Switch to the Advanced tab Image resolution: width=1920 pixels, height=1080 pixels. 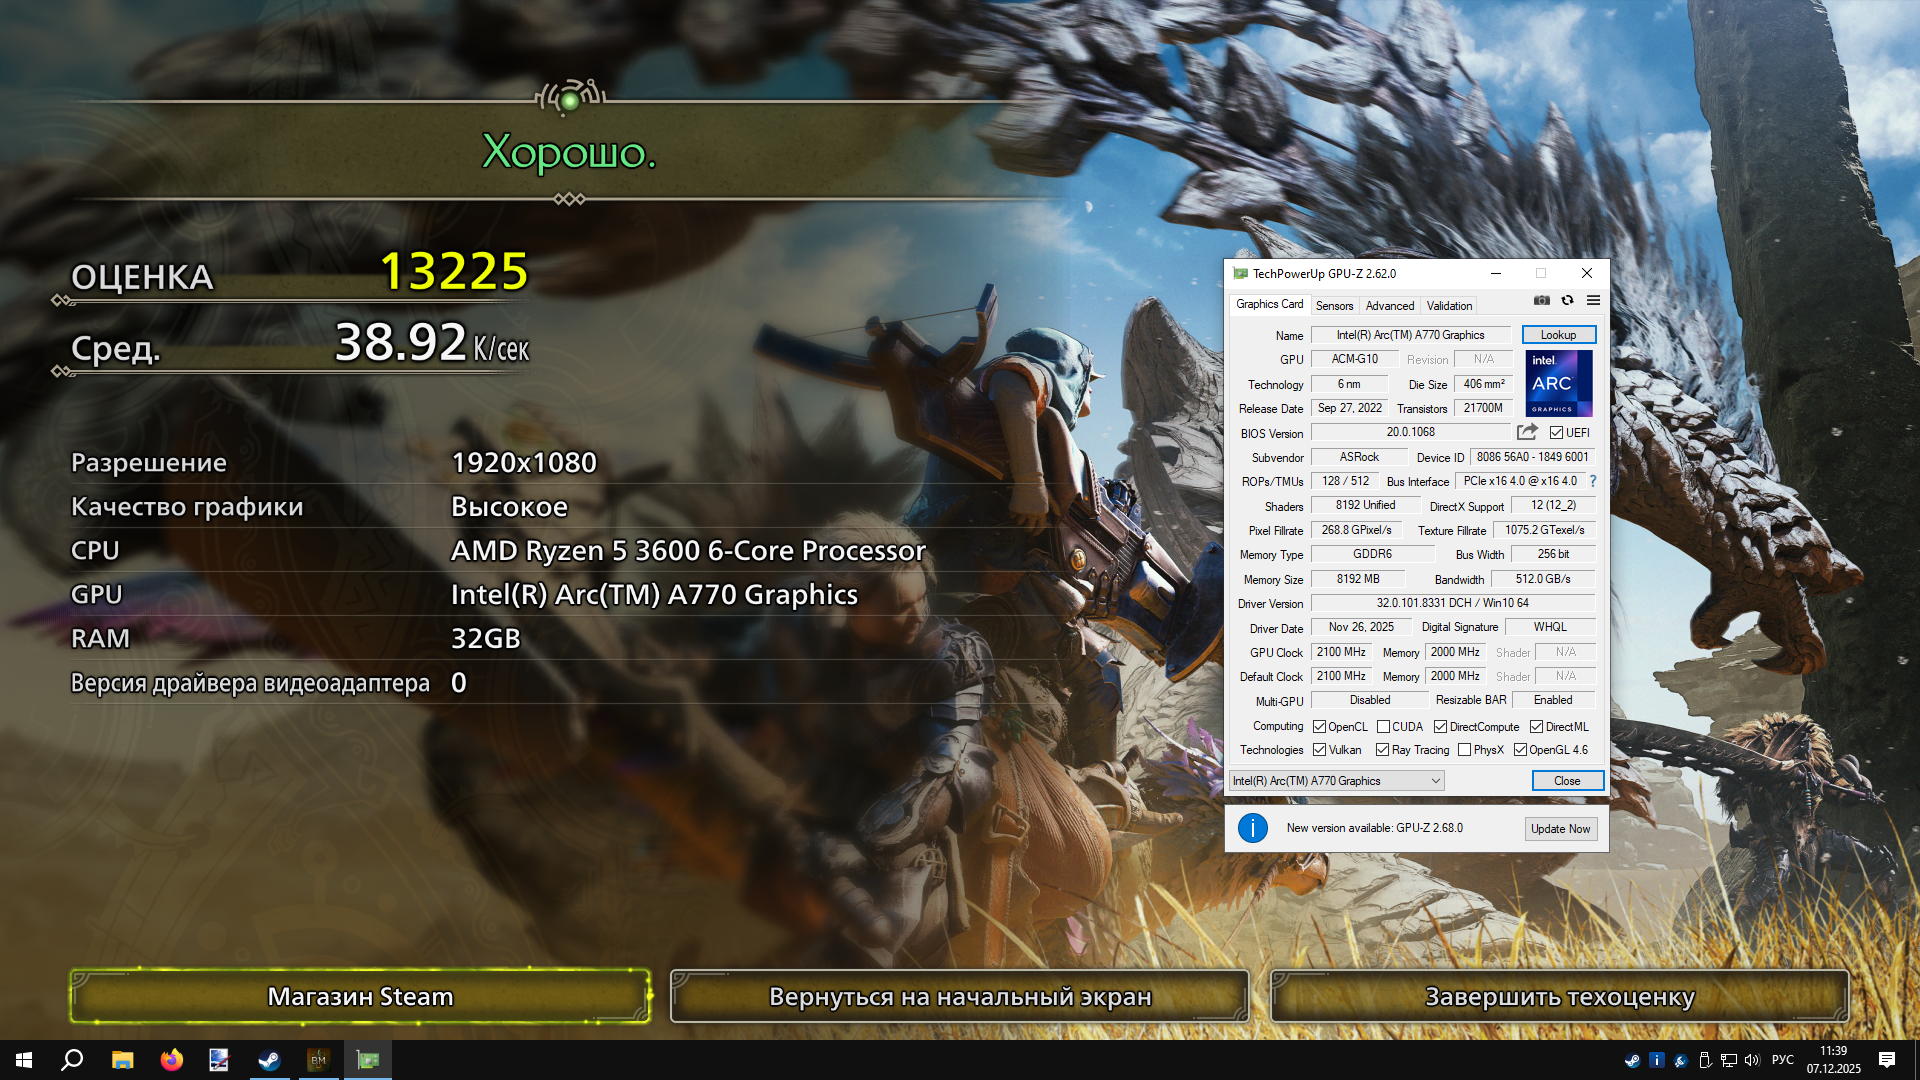click(1389, 306)
